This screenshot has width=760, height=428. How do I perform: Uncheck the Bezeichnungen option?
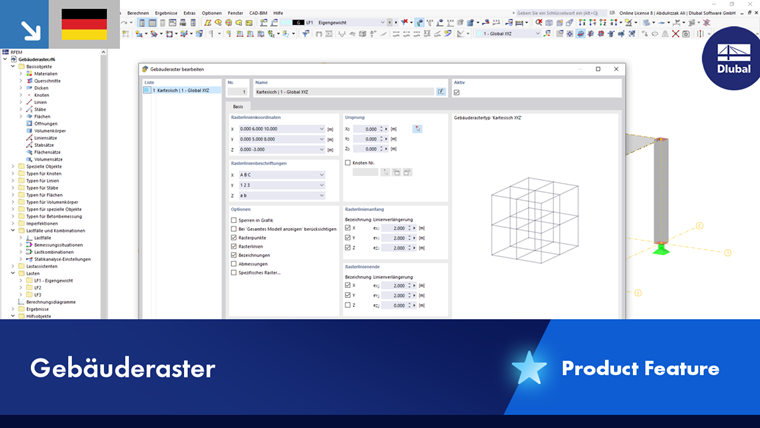(234, 255)
